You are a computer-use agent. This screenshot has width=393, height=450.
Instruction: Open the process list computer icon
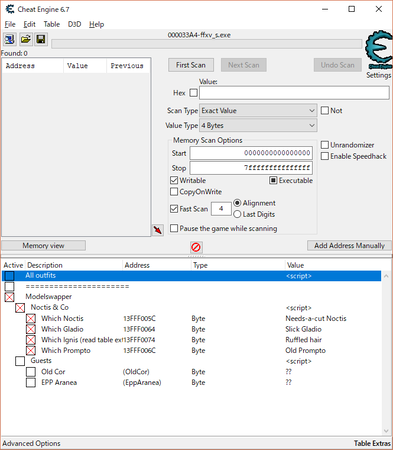(x=9, y=39)
